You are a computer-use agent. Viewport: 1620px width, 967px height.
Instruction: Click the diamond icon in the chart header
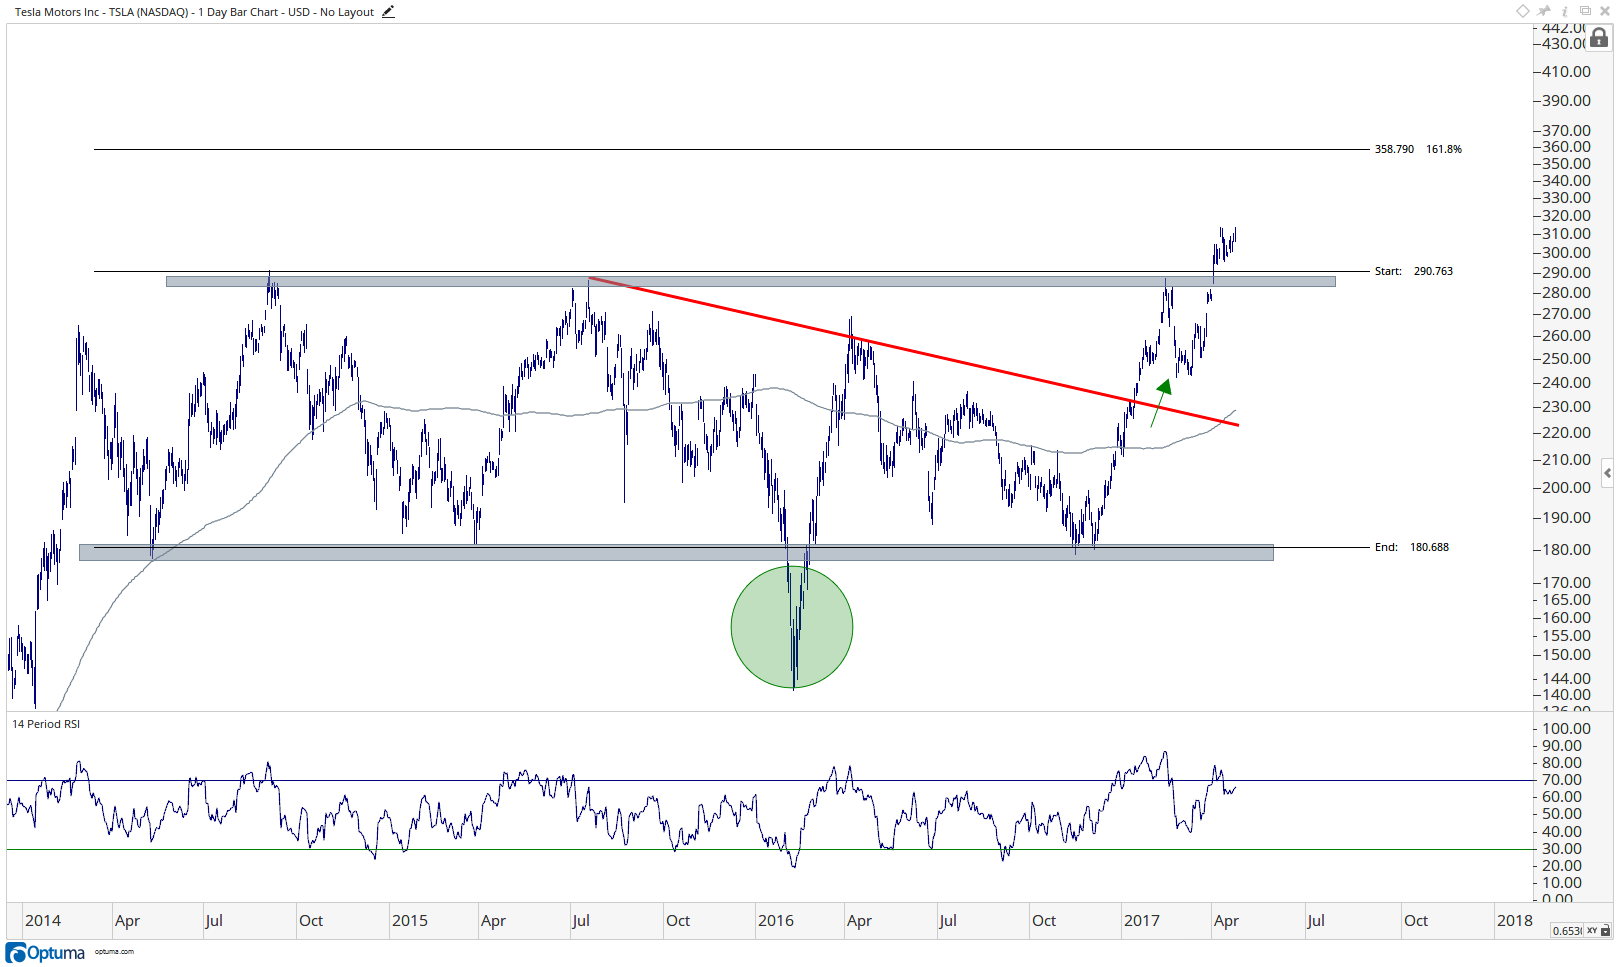1522,11
